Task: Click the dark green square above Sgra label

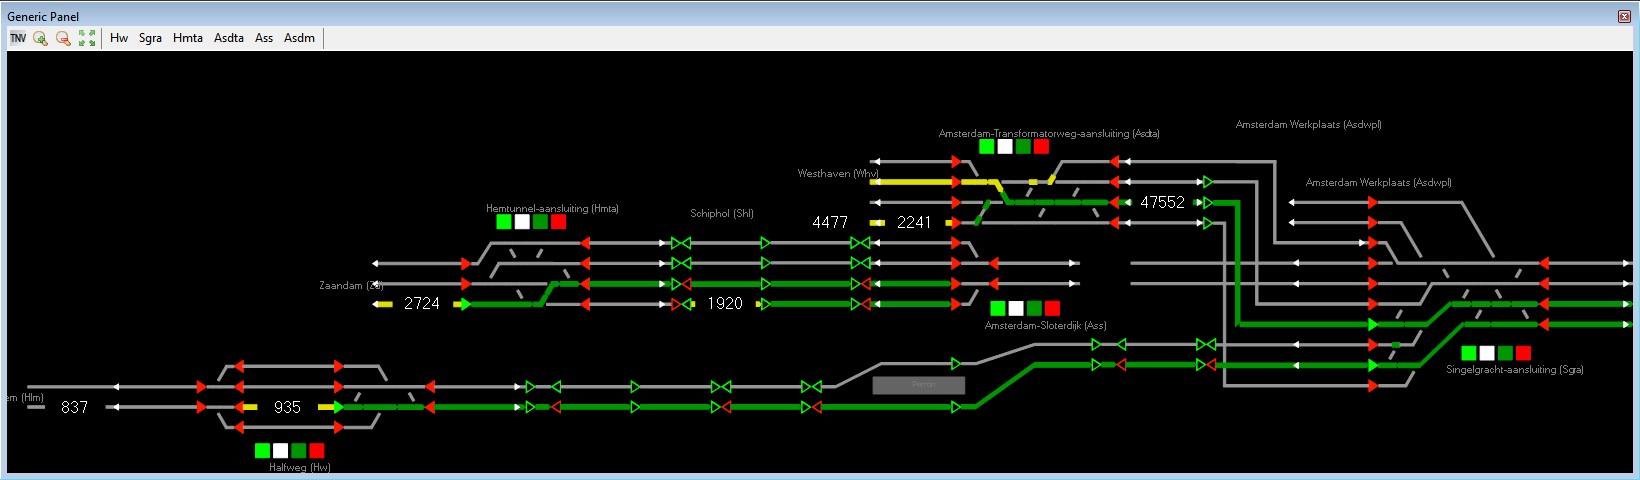Action: 1505,353
